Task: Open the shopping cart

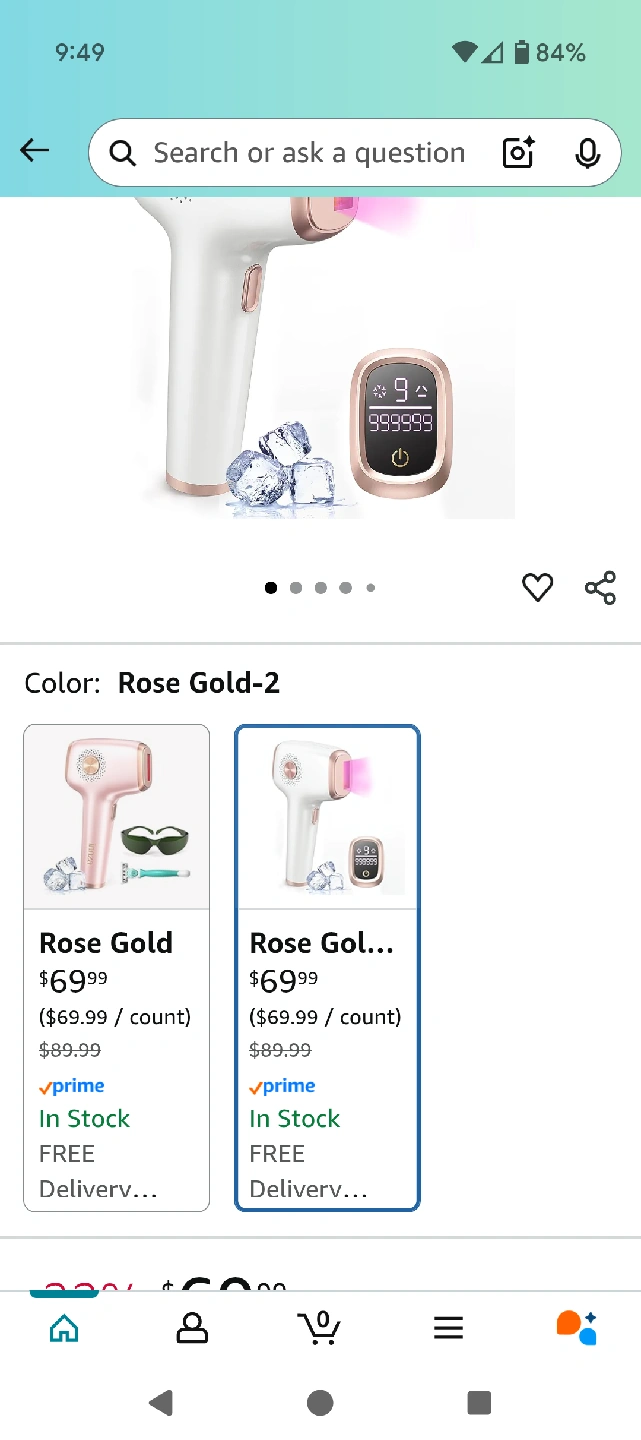Action: (319, 1328)
